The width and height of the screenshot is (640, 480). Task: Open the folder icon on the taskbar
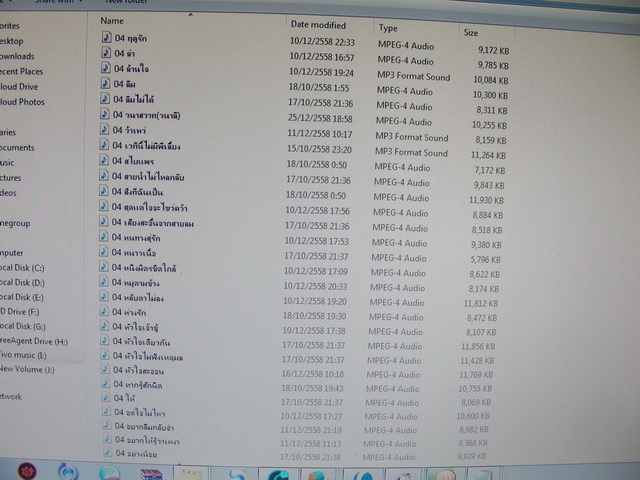pyautogui.click(x=190, y=473)
